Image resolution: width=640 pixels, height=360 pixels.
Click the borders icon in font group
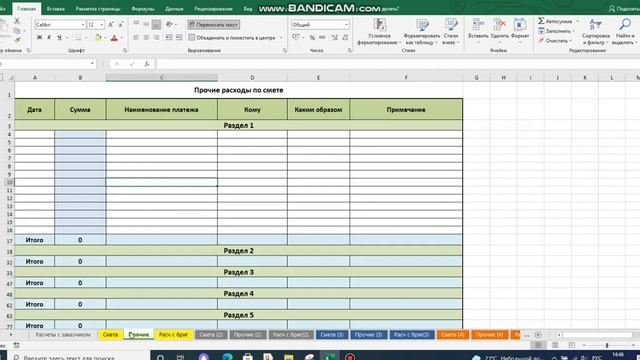tap(78, 38)
